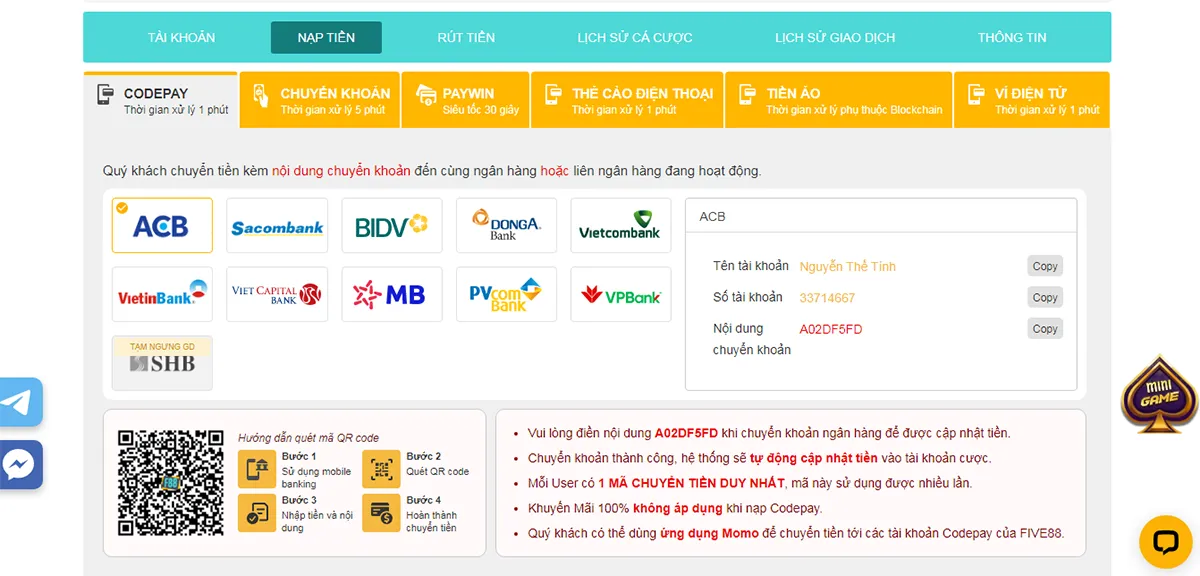1200x576 pixels.
Task: Open the THÔNG TIN menu
Action: click(x=1012, y=37)
